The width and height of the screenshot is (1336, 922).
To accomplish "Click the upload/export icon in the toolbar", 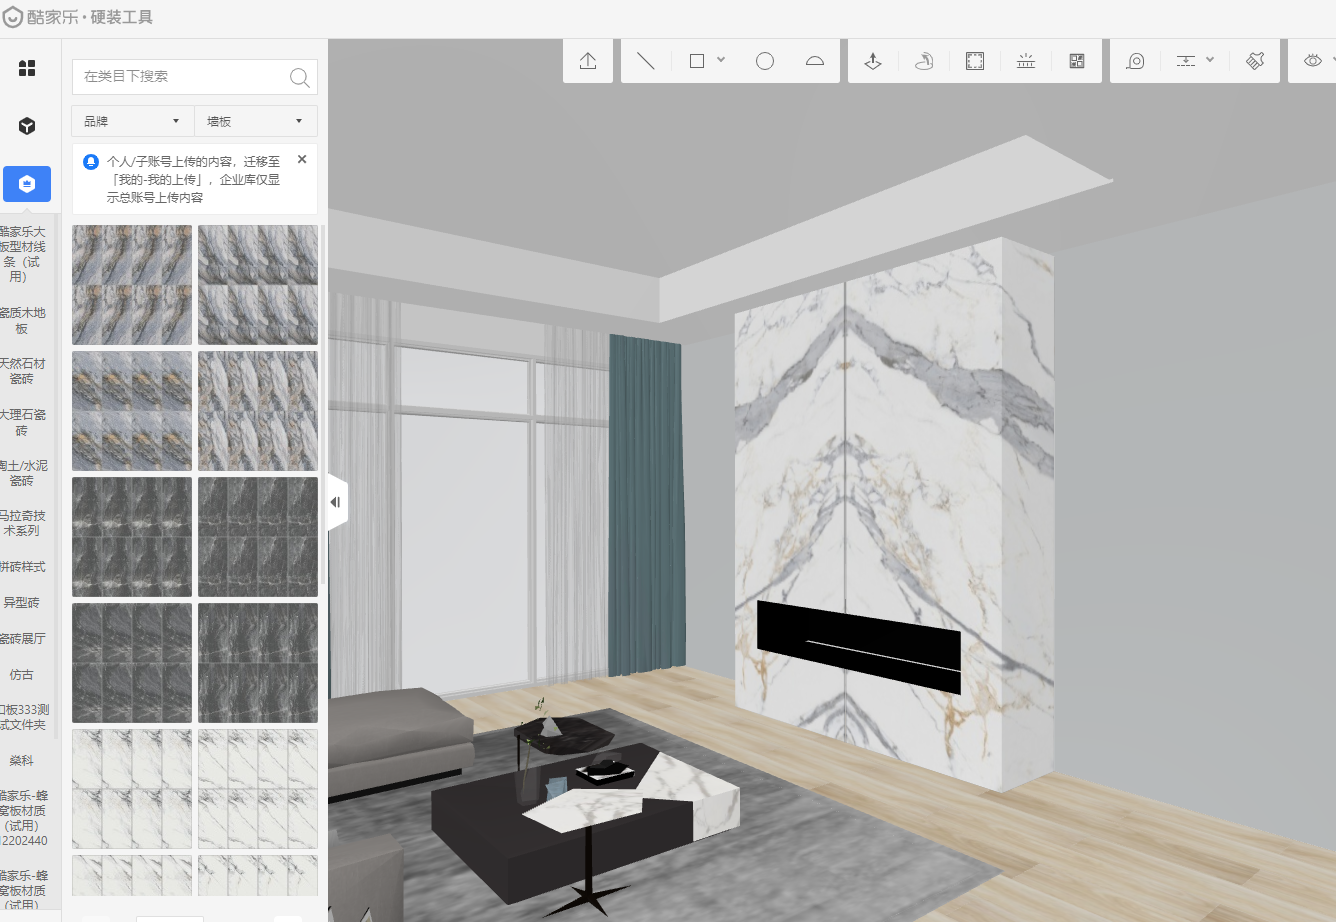I will coord(588,61).
